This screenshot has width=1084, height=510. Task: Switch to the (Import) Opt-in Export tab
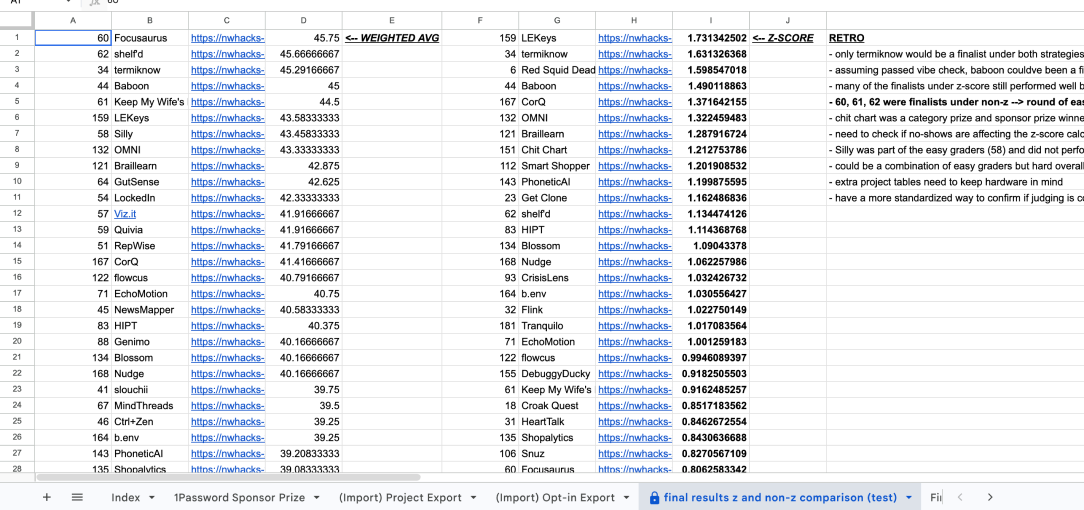555,498
